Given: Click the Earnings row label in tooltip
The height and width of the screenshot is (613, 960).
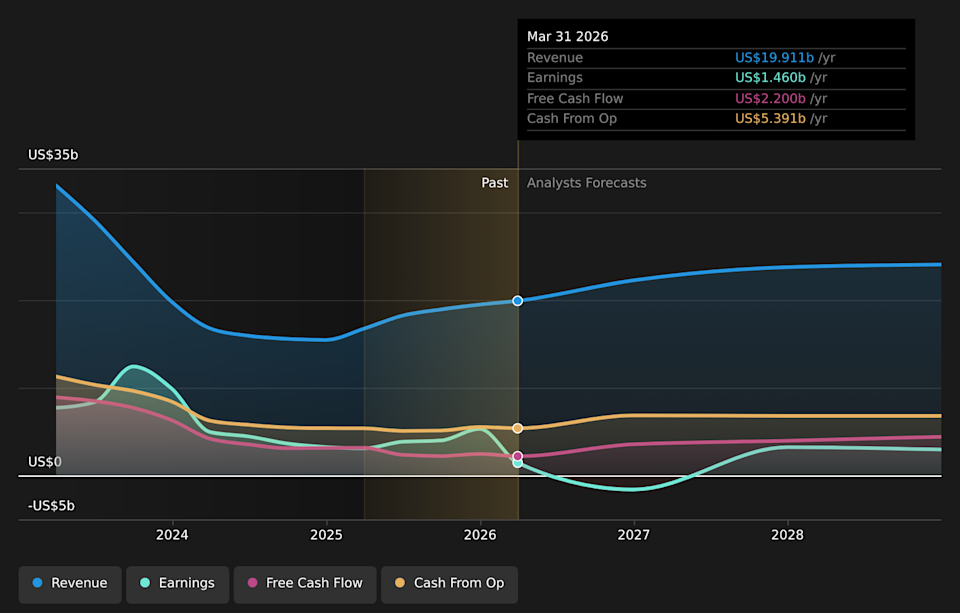Looking at the screenshot, I should click(555, 78).
